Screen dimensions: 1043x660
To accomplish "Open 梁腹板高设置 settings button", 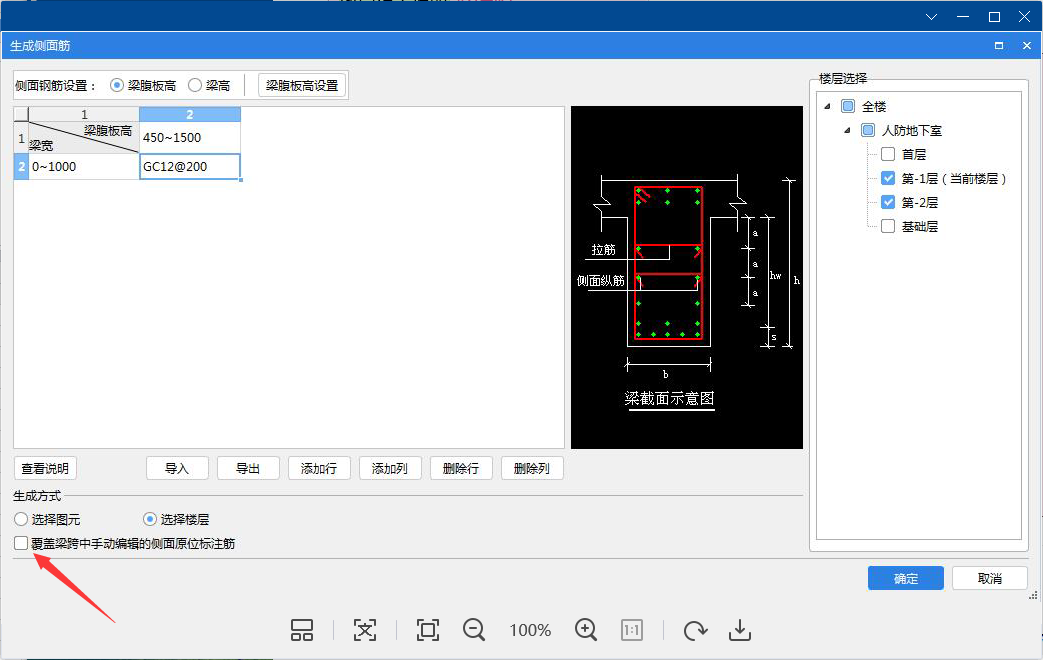I will (302, 85).
